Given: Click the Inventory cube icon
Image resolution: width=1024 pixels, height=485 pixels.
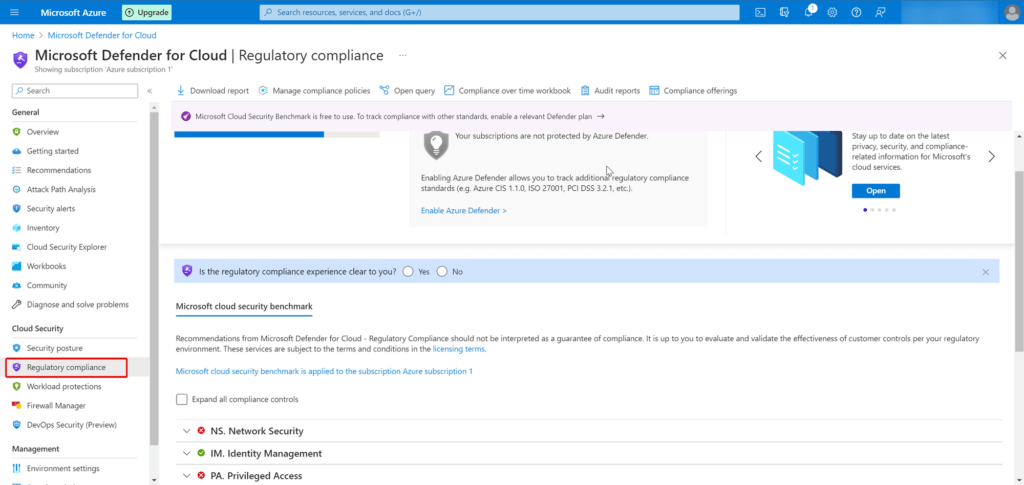Looking at the screenshot, I should 17,228.
